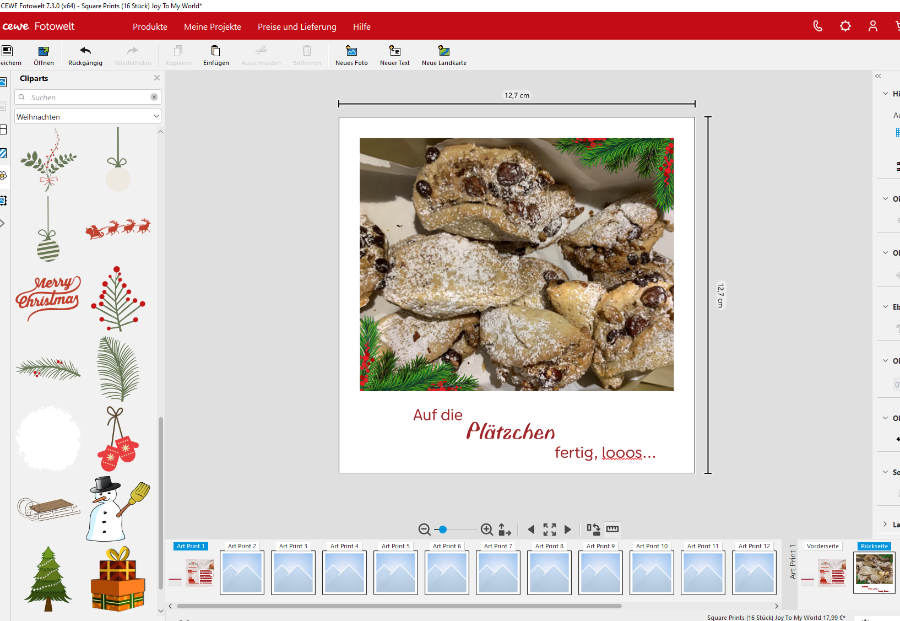Add a new photo with Neues Foto
This screenshot has width=900, height=621.
(x=351, y=50)
